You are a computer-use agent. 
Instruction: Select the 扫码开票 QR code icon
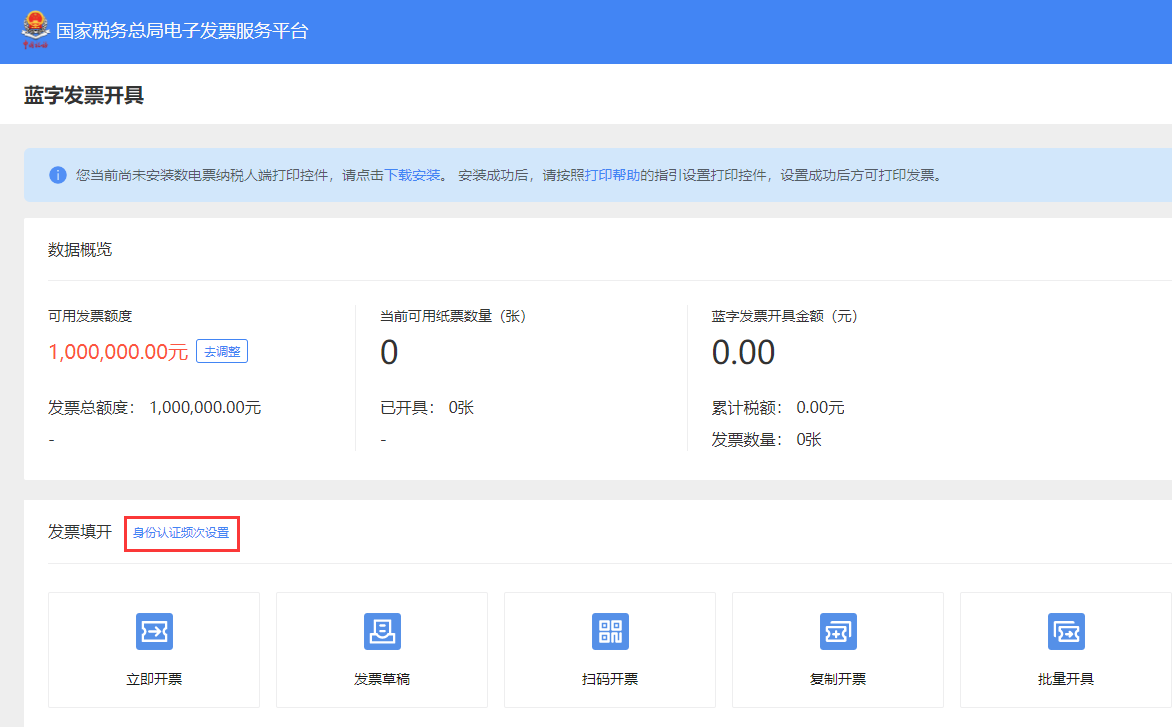(x=610, y=632)
